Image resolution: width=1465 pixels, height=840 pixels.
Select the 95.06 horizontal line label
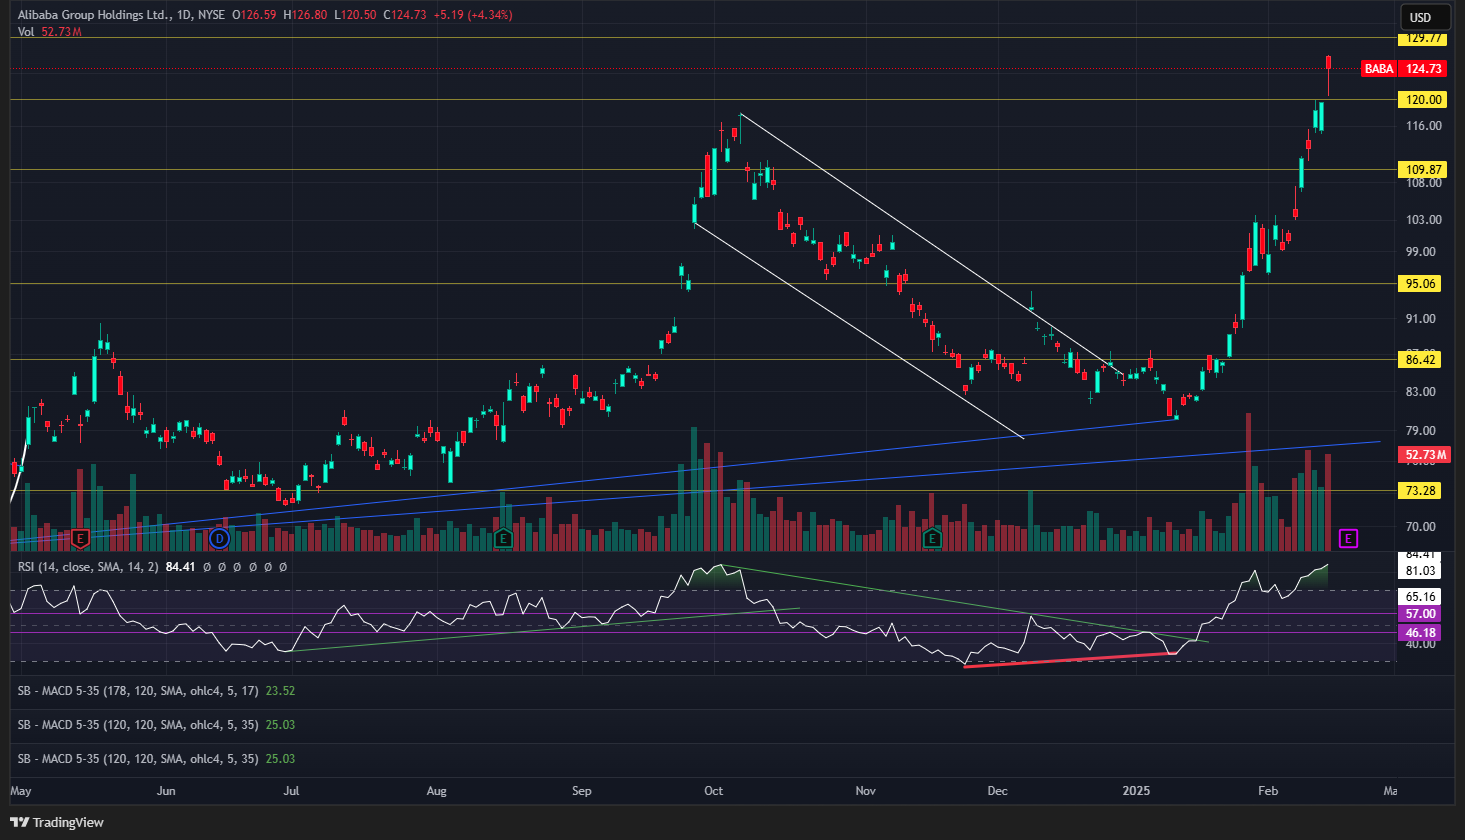click(1420, 284)
